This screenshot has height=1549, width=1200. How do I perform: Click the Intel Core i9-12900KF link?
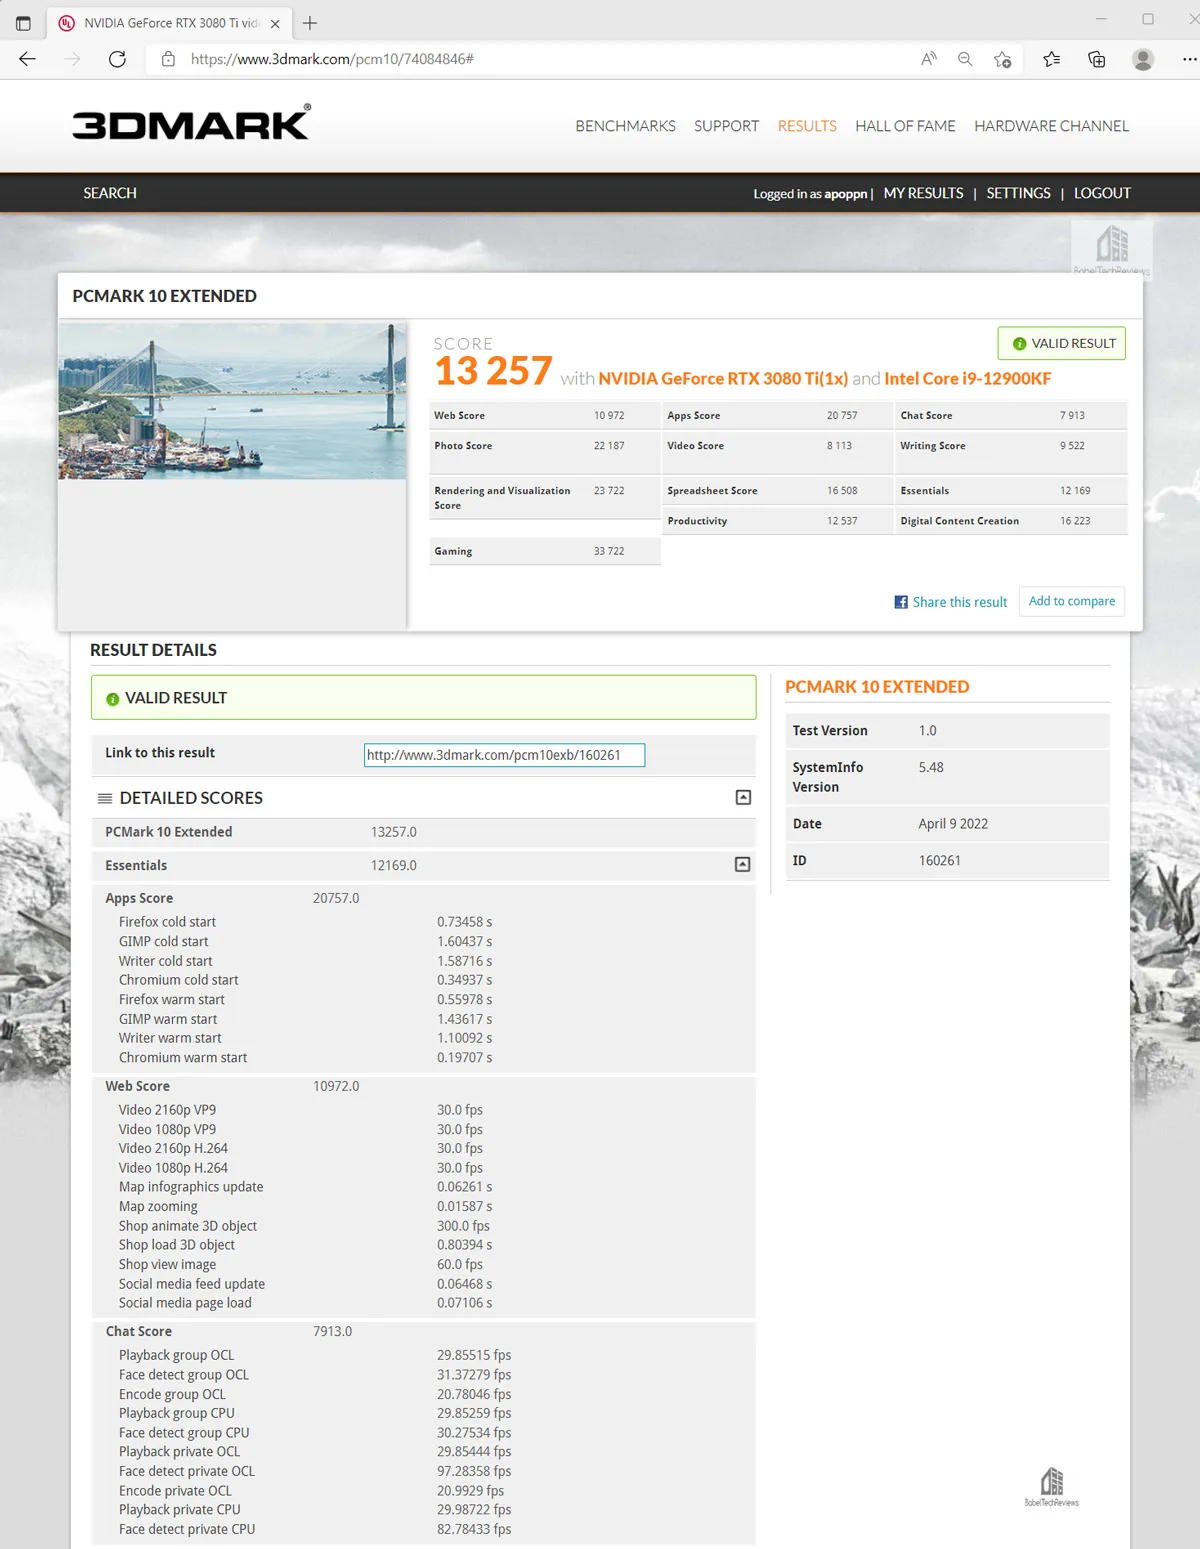pyautogui.click(x=967, y=378)
